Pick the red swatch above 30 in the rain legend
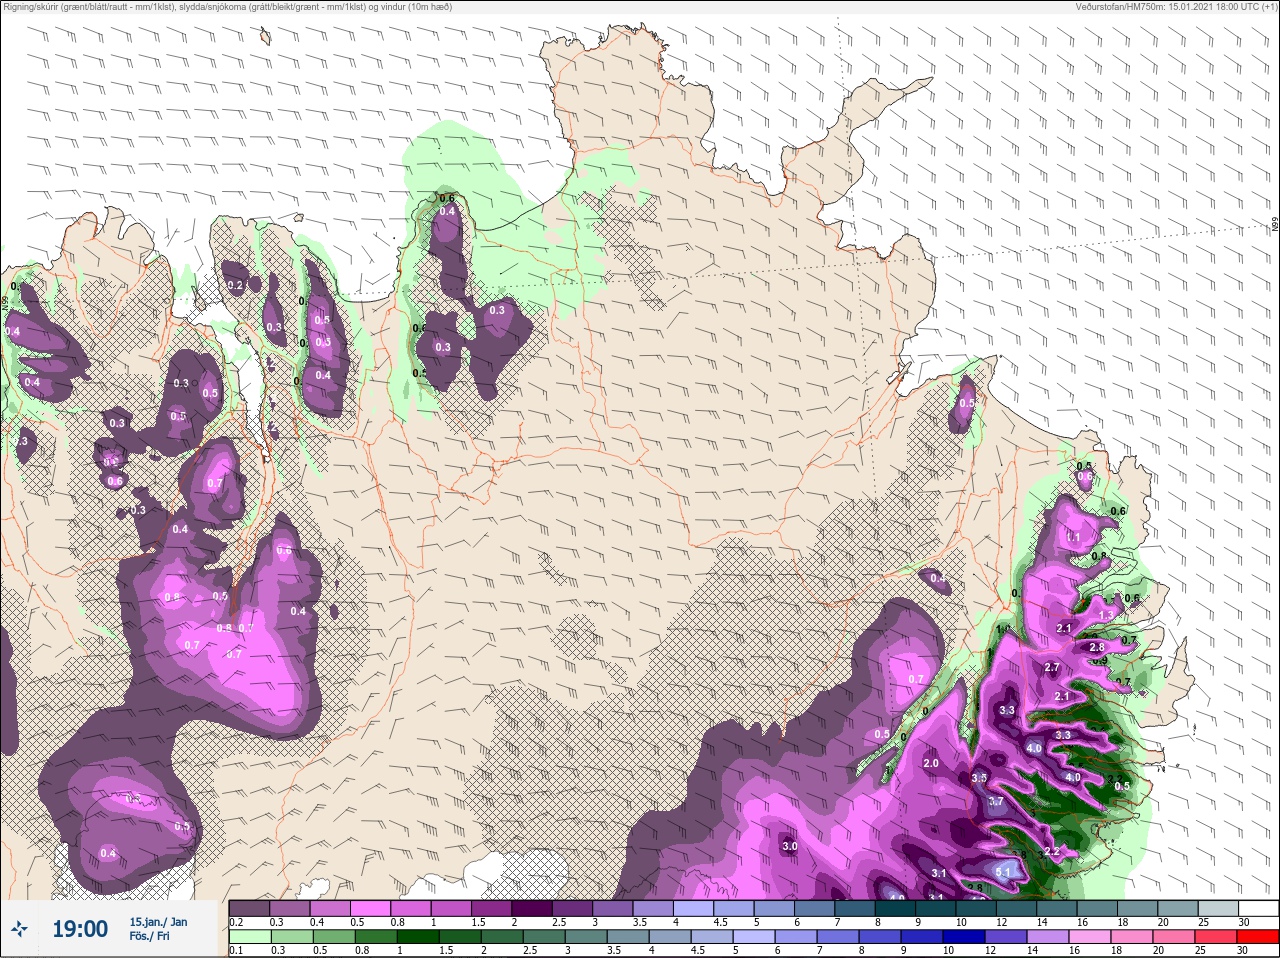1280x958 pixels. coord(1257,936)
